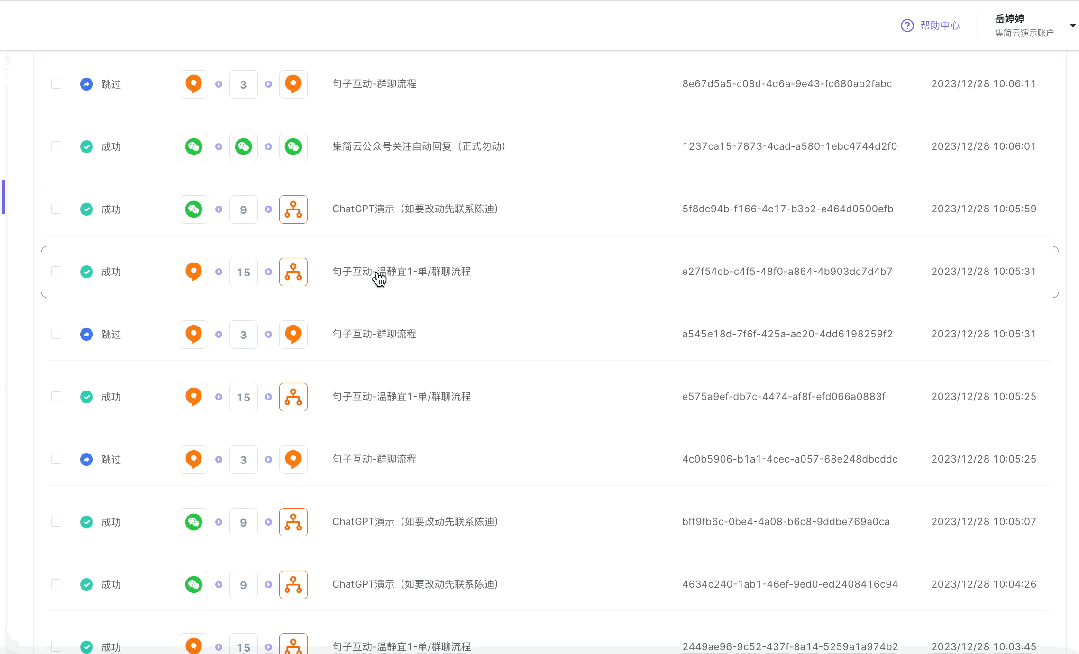Click path-branch icon of e27f54cb row

(293, 272)
